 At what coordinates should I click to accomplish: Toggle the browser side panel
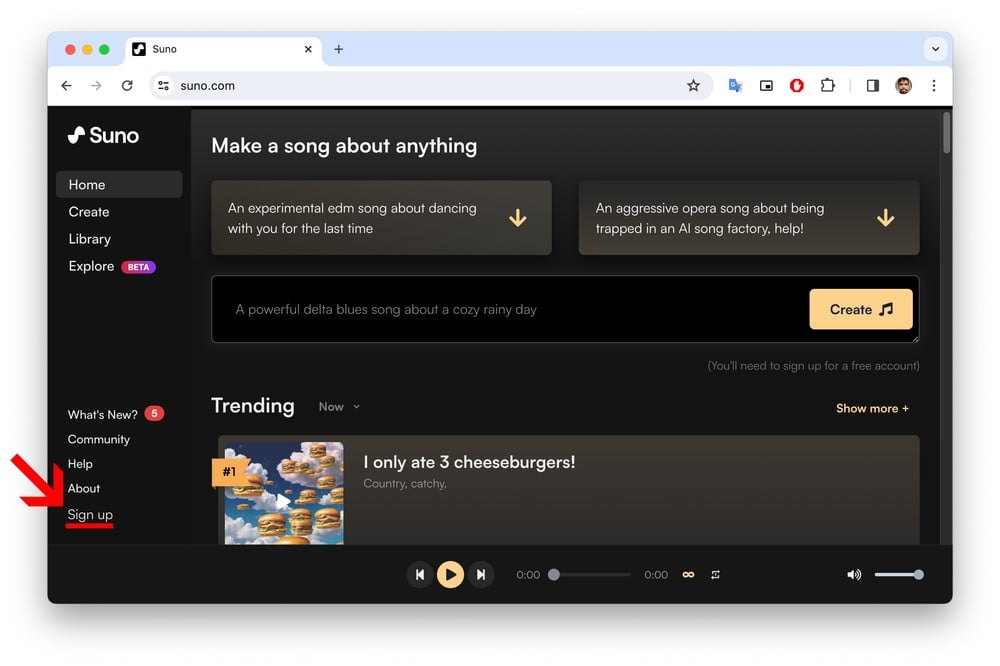coord(872,86)
